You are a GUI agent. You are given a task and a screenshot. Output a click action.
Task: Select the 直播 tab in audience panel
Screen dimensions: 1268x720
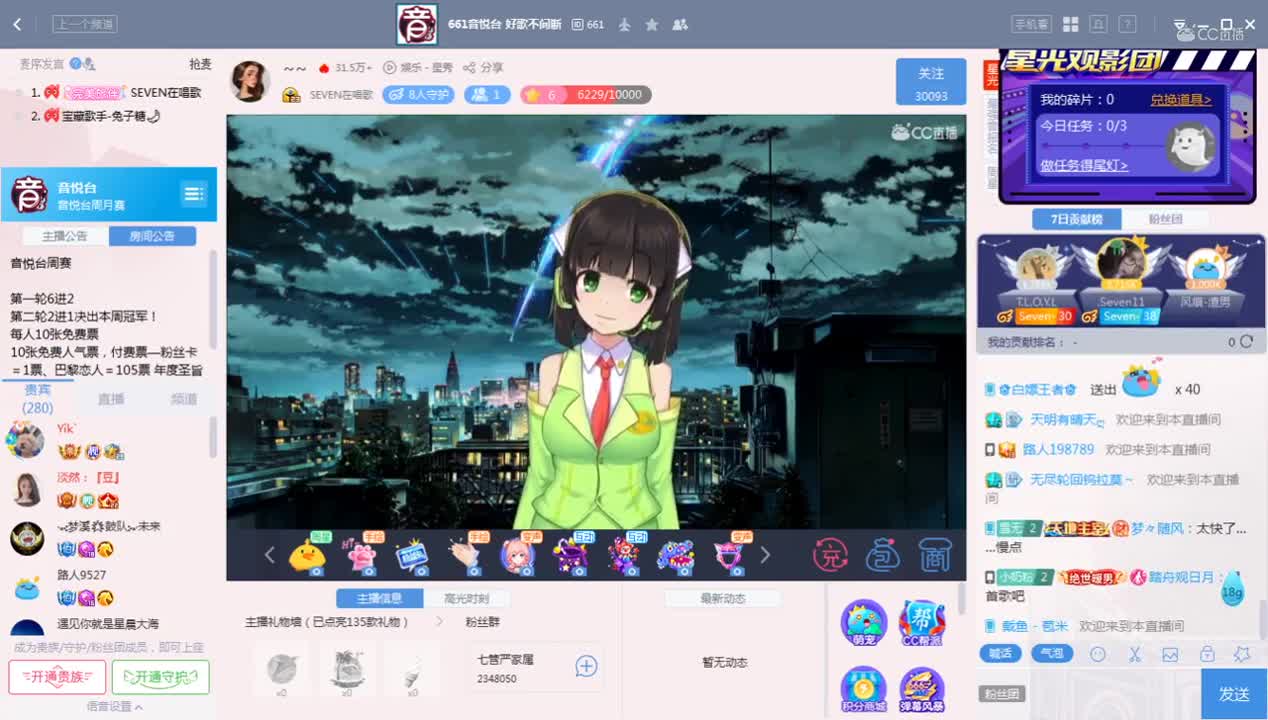click(111, 398)
